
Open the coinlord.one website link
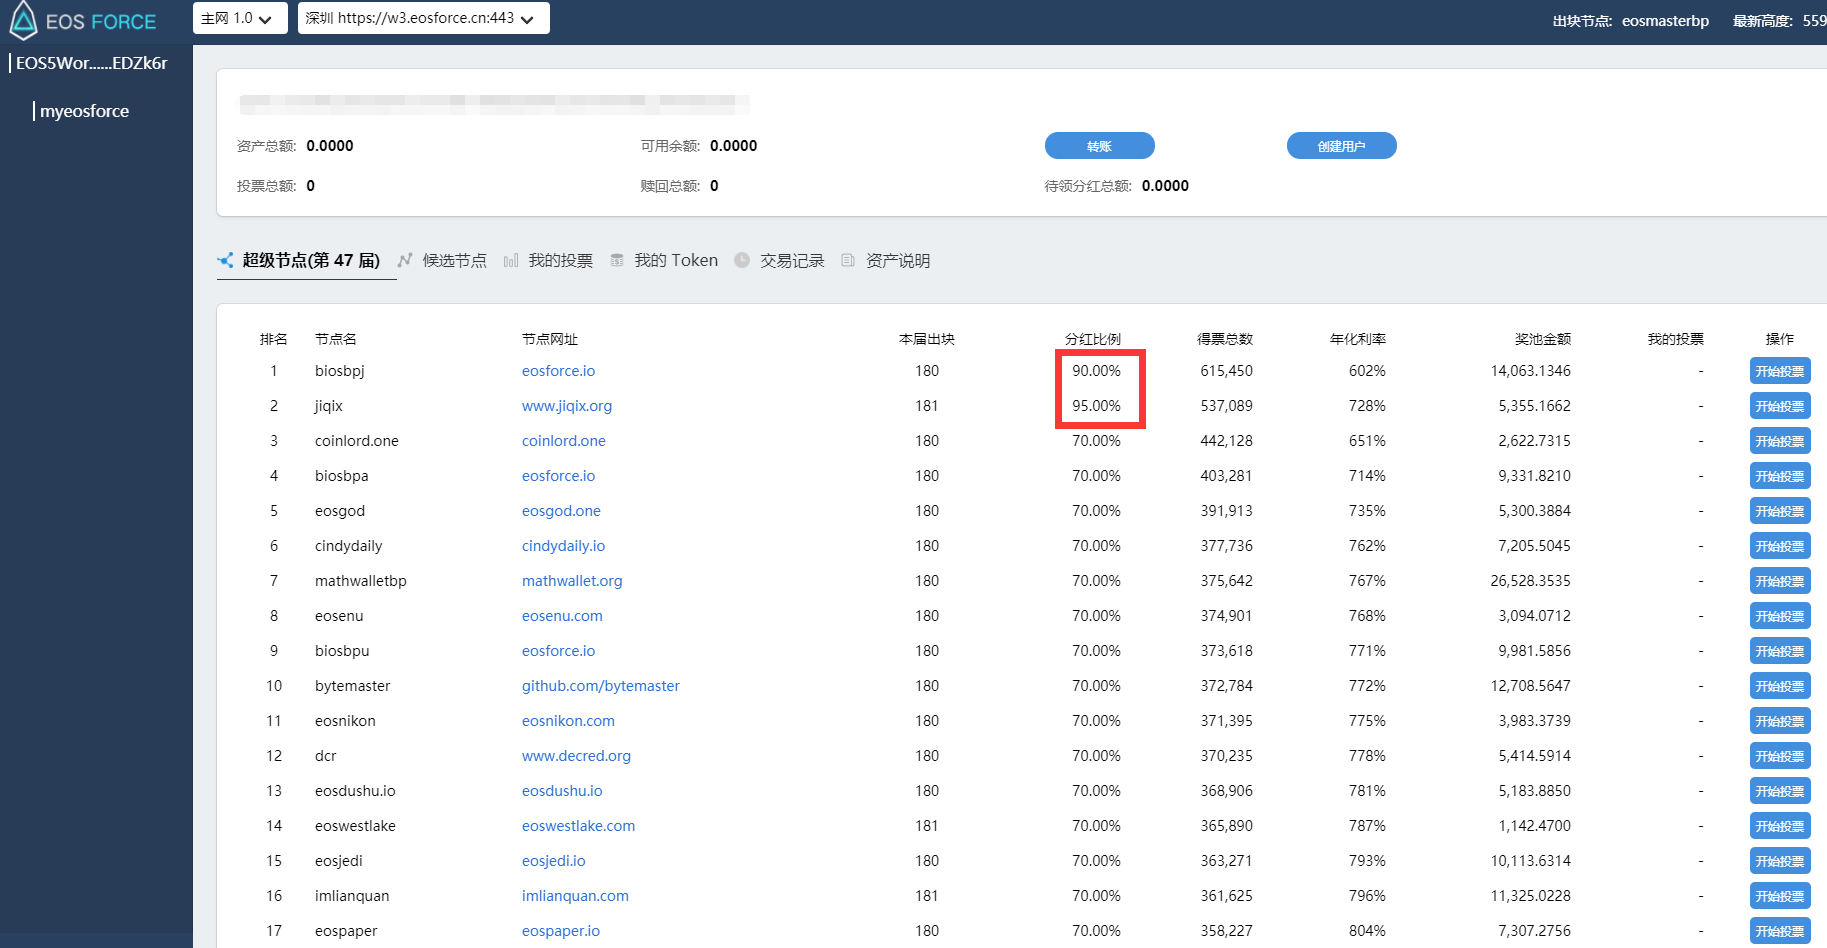click(564, 441)
